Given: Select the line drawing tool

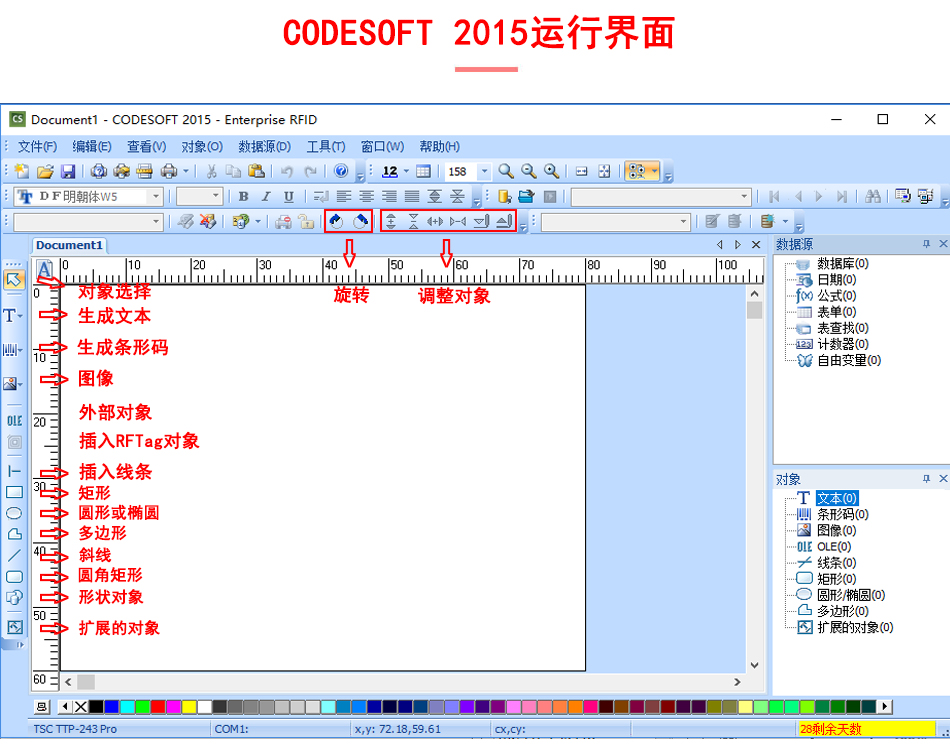Looking at the screenshot, I should tap(15, 471).
